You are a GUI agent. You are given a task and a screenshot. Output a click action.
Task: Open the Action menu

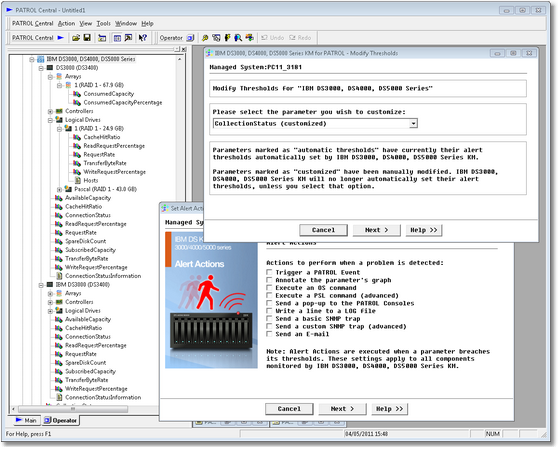(x=66, y=23)
